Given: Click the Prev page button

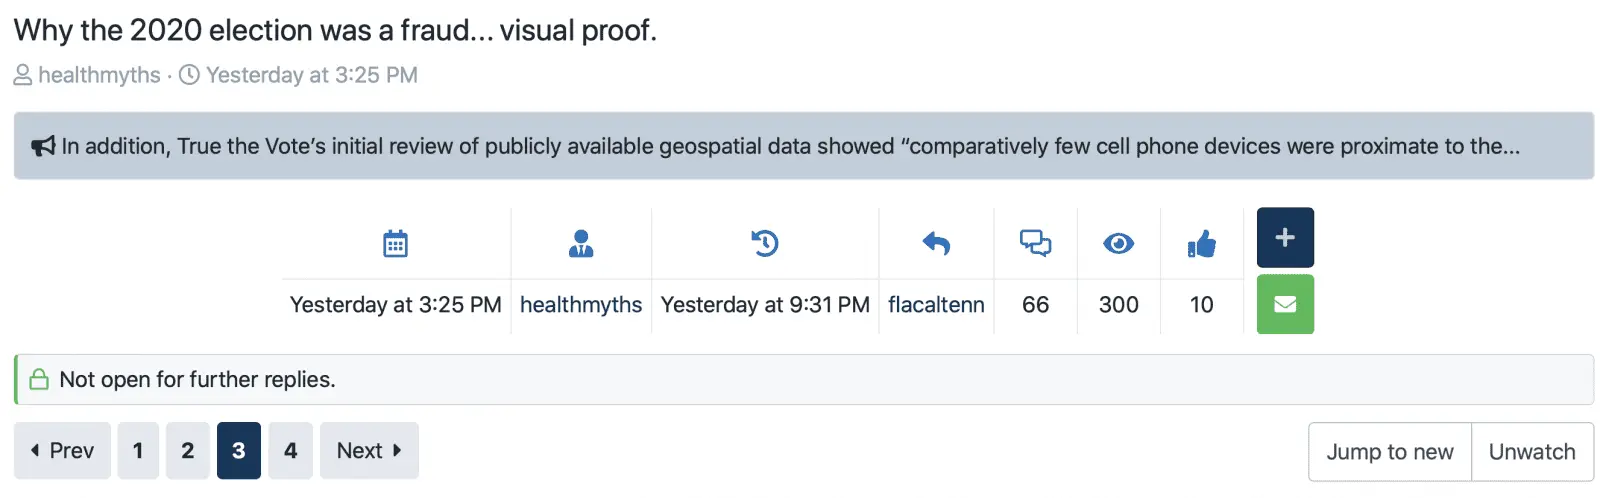Looking at the screenshot, I should pyautogui.click(x=62, y=451).
